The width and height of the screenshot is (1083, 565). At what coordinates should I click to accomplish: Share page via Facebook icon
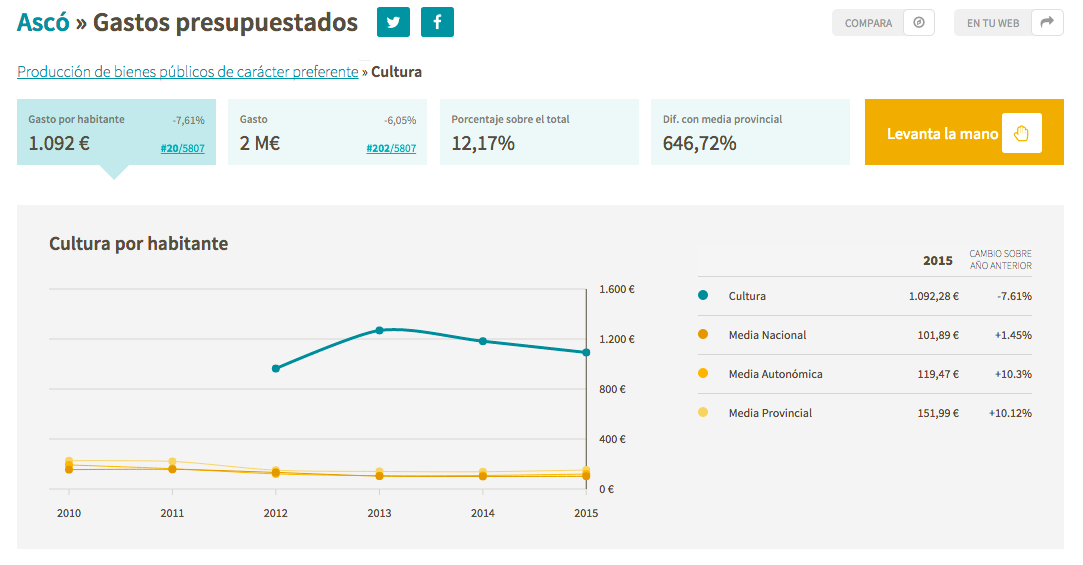coord(437,22)
